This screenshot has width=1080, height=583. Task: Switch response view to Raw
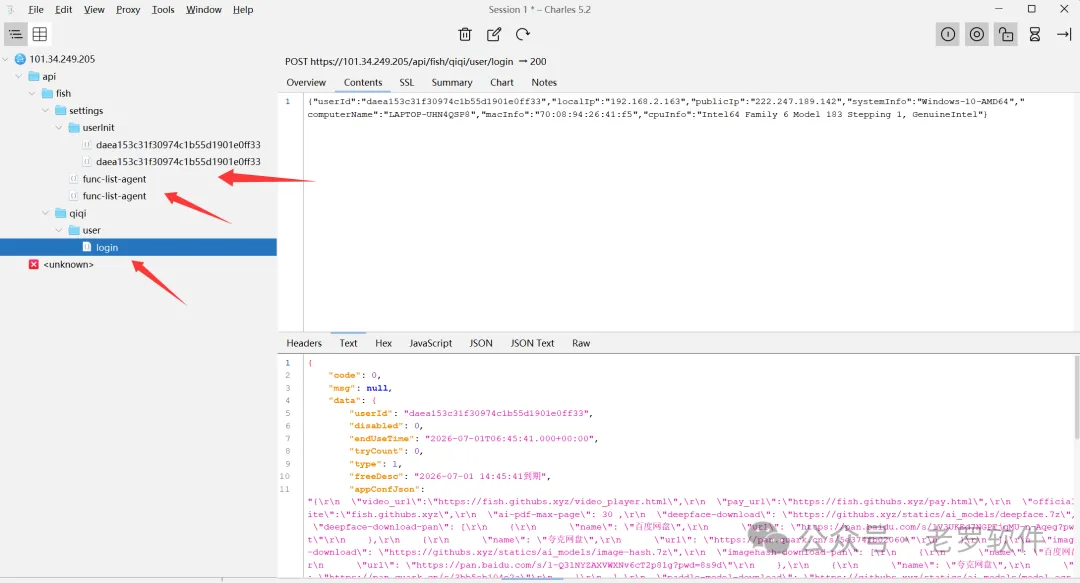[x=581, y=343]
